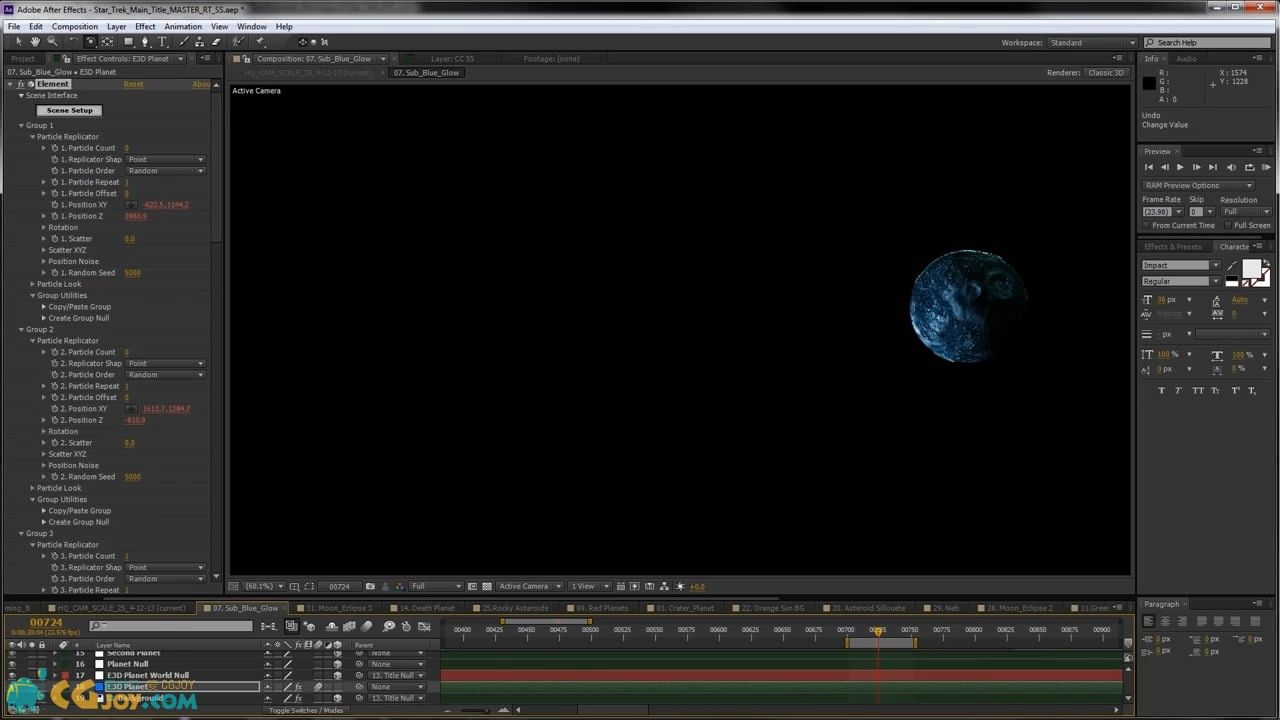Toggle loop option in Preview panel

1249,167
